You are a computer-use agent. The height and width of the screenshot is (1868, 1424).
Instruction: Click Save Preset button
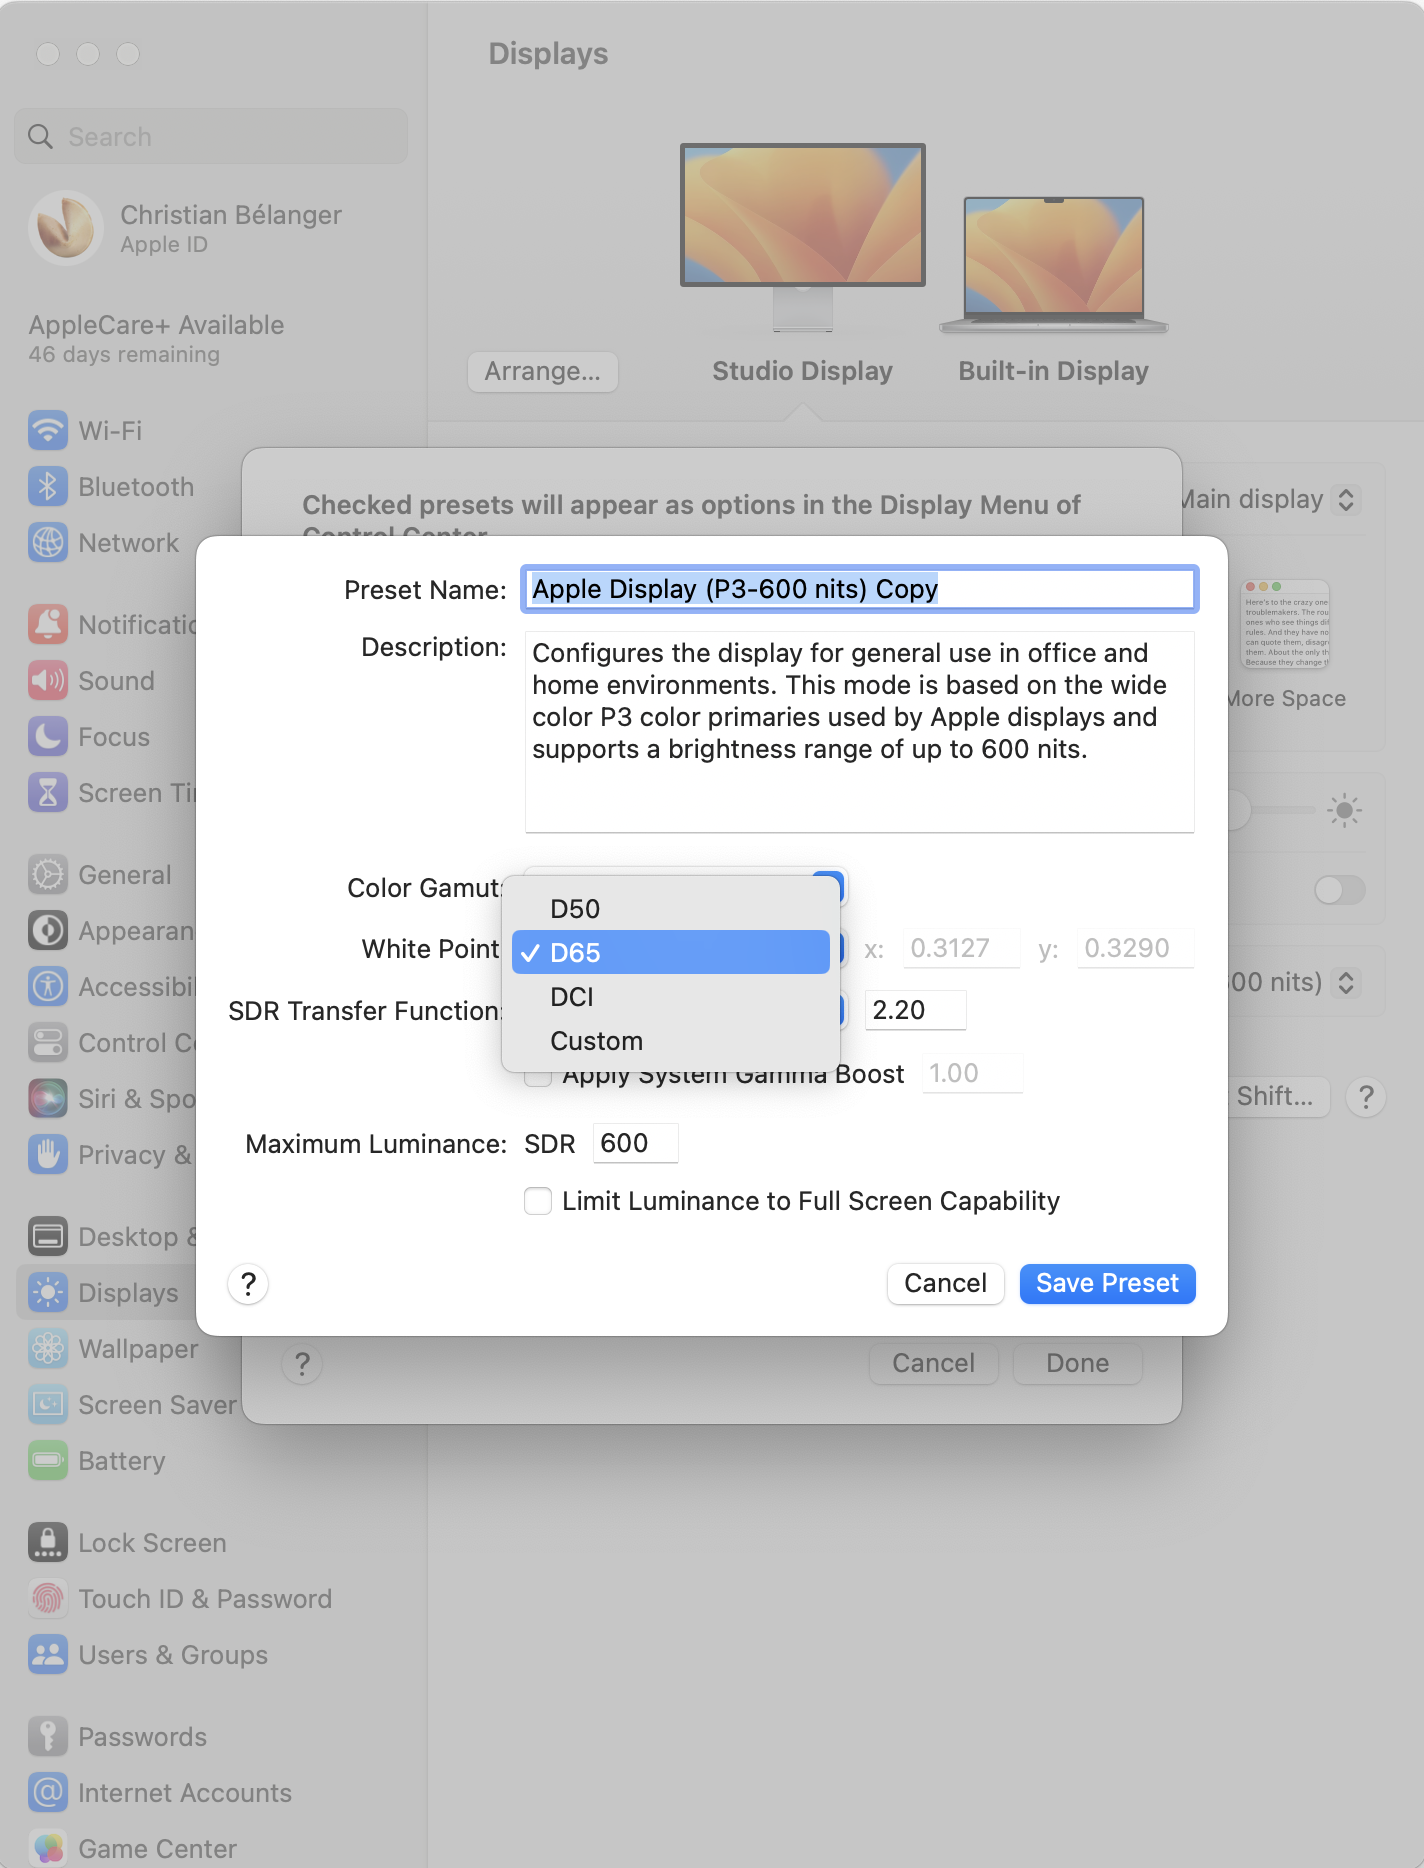pyautogui.click(x=1107, y=1284)
